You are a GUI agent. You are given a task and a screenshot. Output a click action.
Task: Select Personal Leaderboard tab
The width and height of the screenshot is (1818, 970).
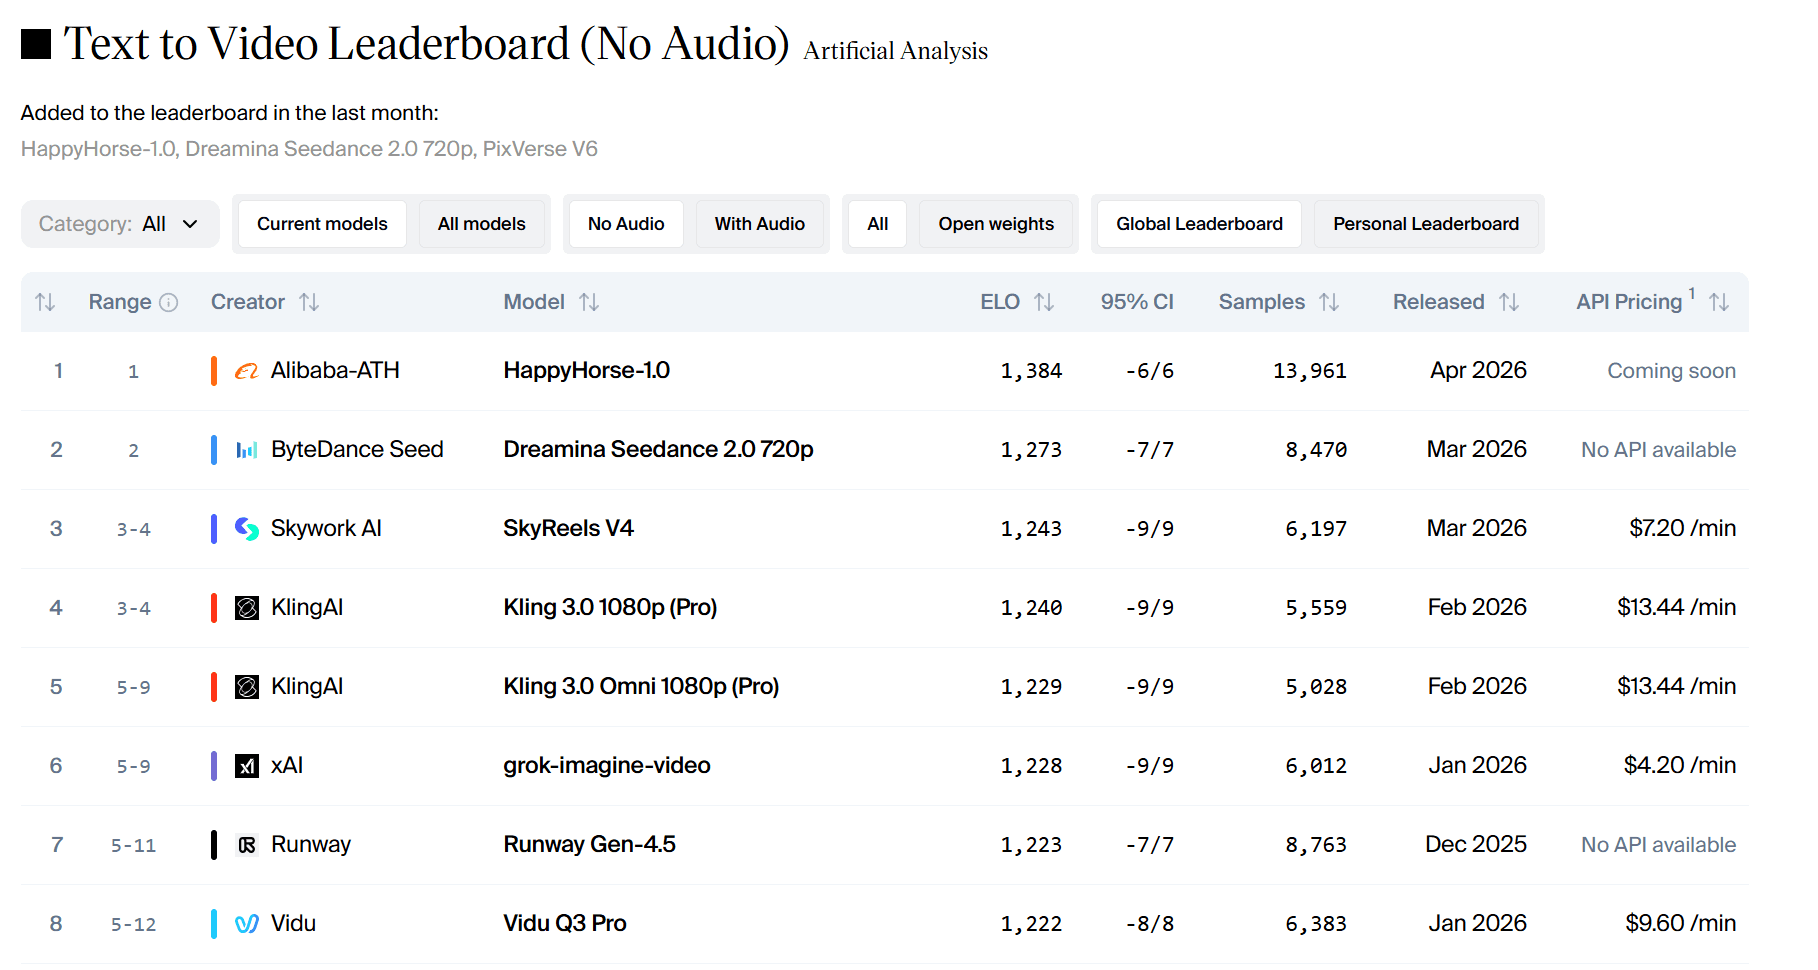coord(1425,224)
